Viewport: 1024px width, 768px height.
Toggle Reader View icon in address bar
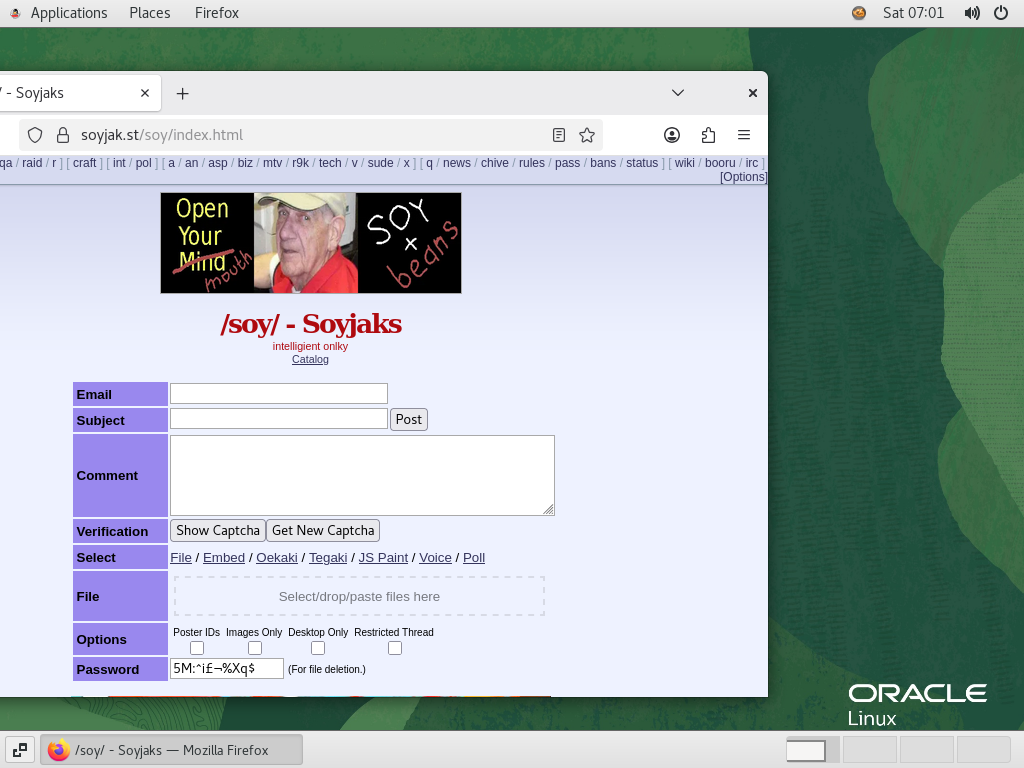pos(559,135)
